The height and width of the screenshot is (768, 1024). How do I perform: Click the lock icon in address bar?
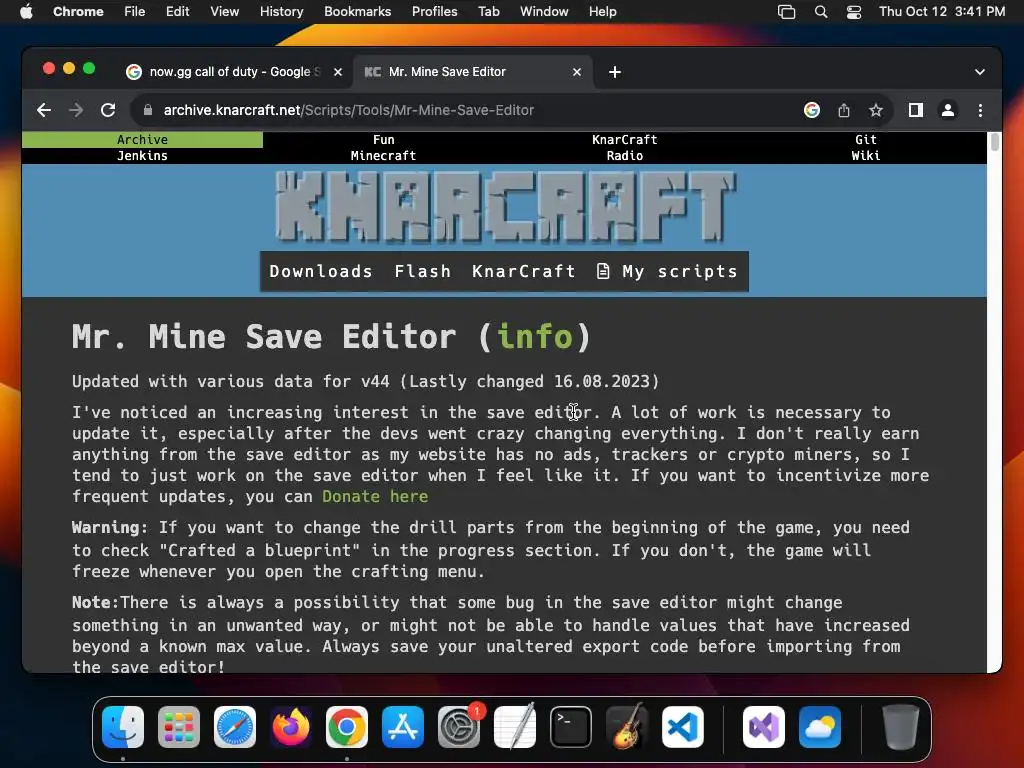[x=148, y=110]
